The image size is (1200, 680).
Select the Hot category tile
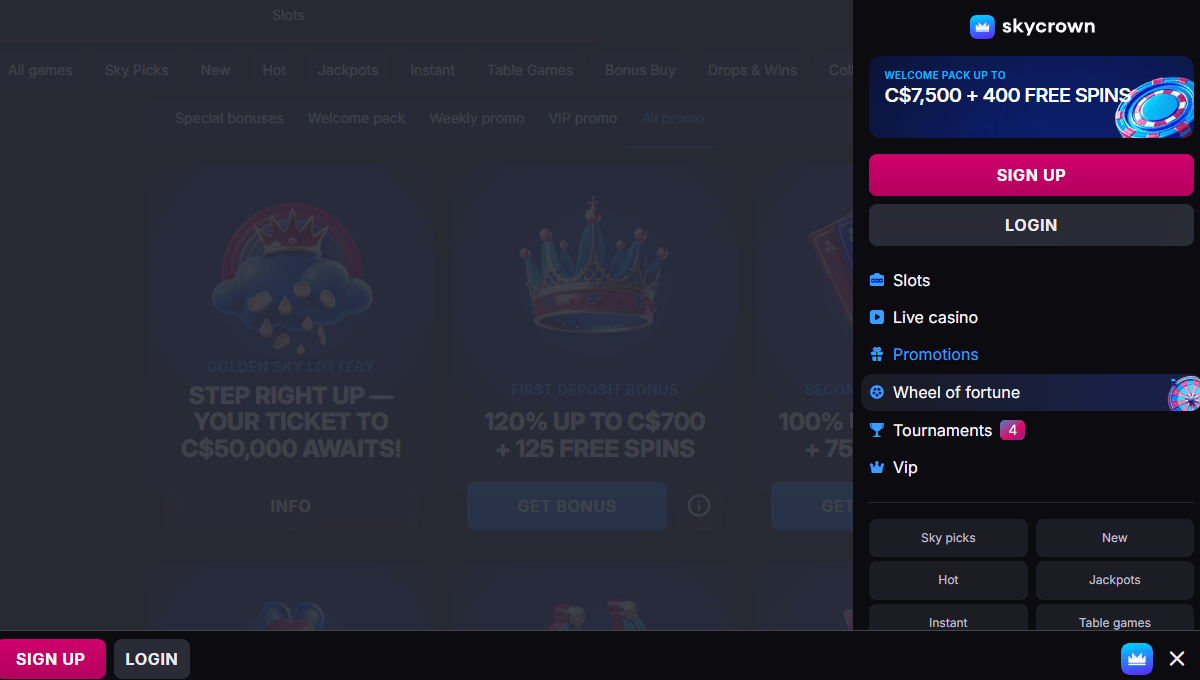coord(948,580)
